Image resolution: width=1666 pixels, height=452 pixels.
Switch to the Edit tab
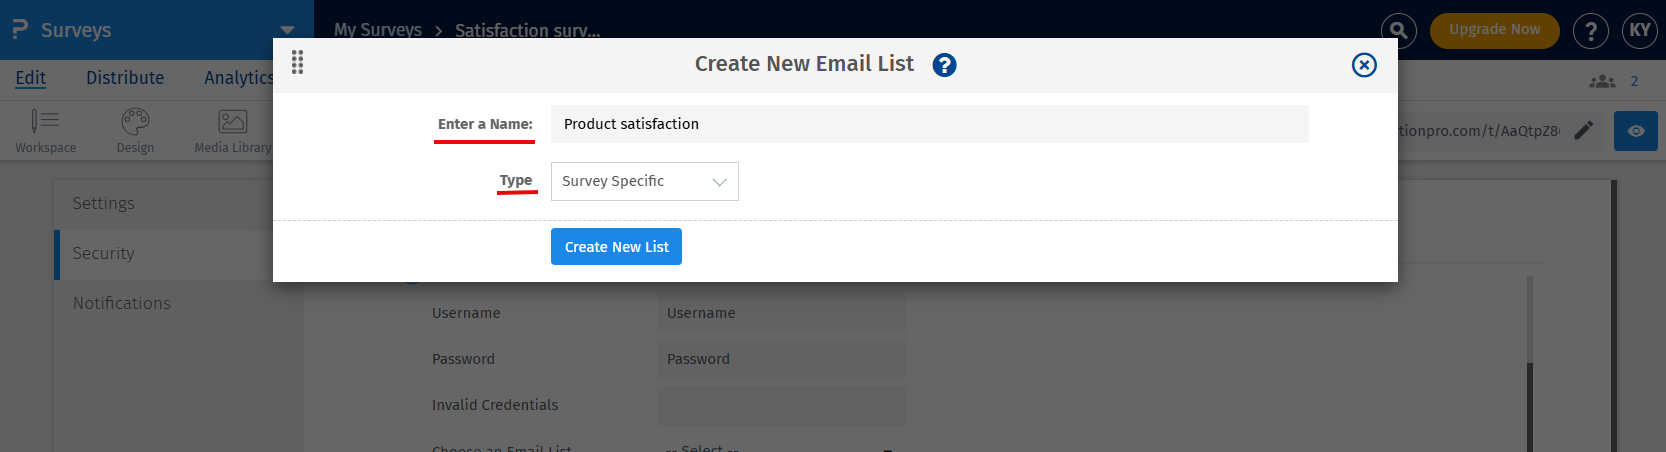click(x=30, y=78)
